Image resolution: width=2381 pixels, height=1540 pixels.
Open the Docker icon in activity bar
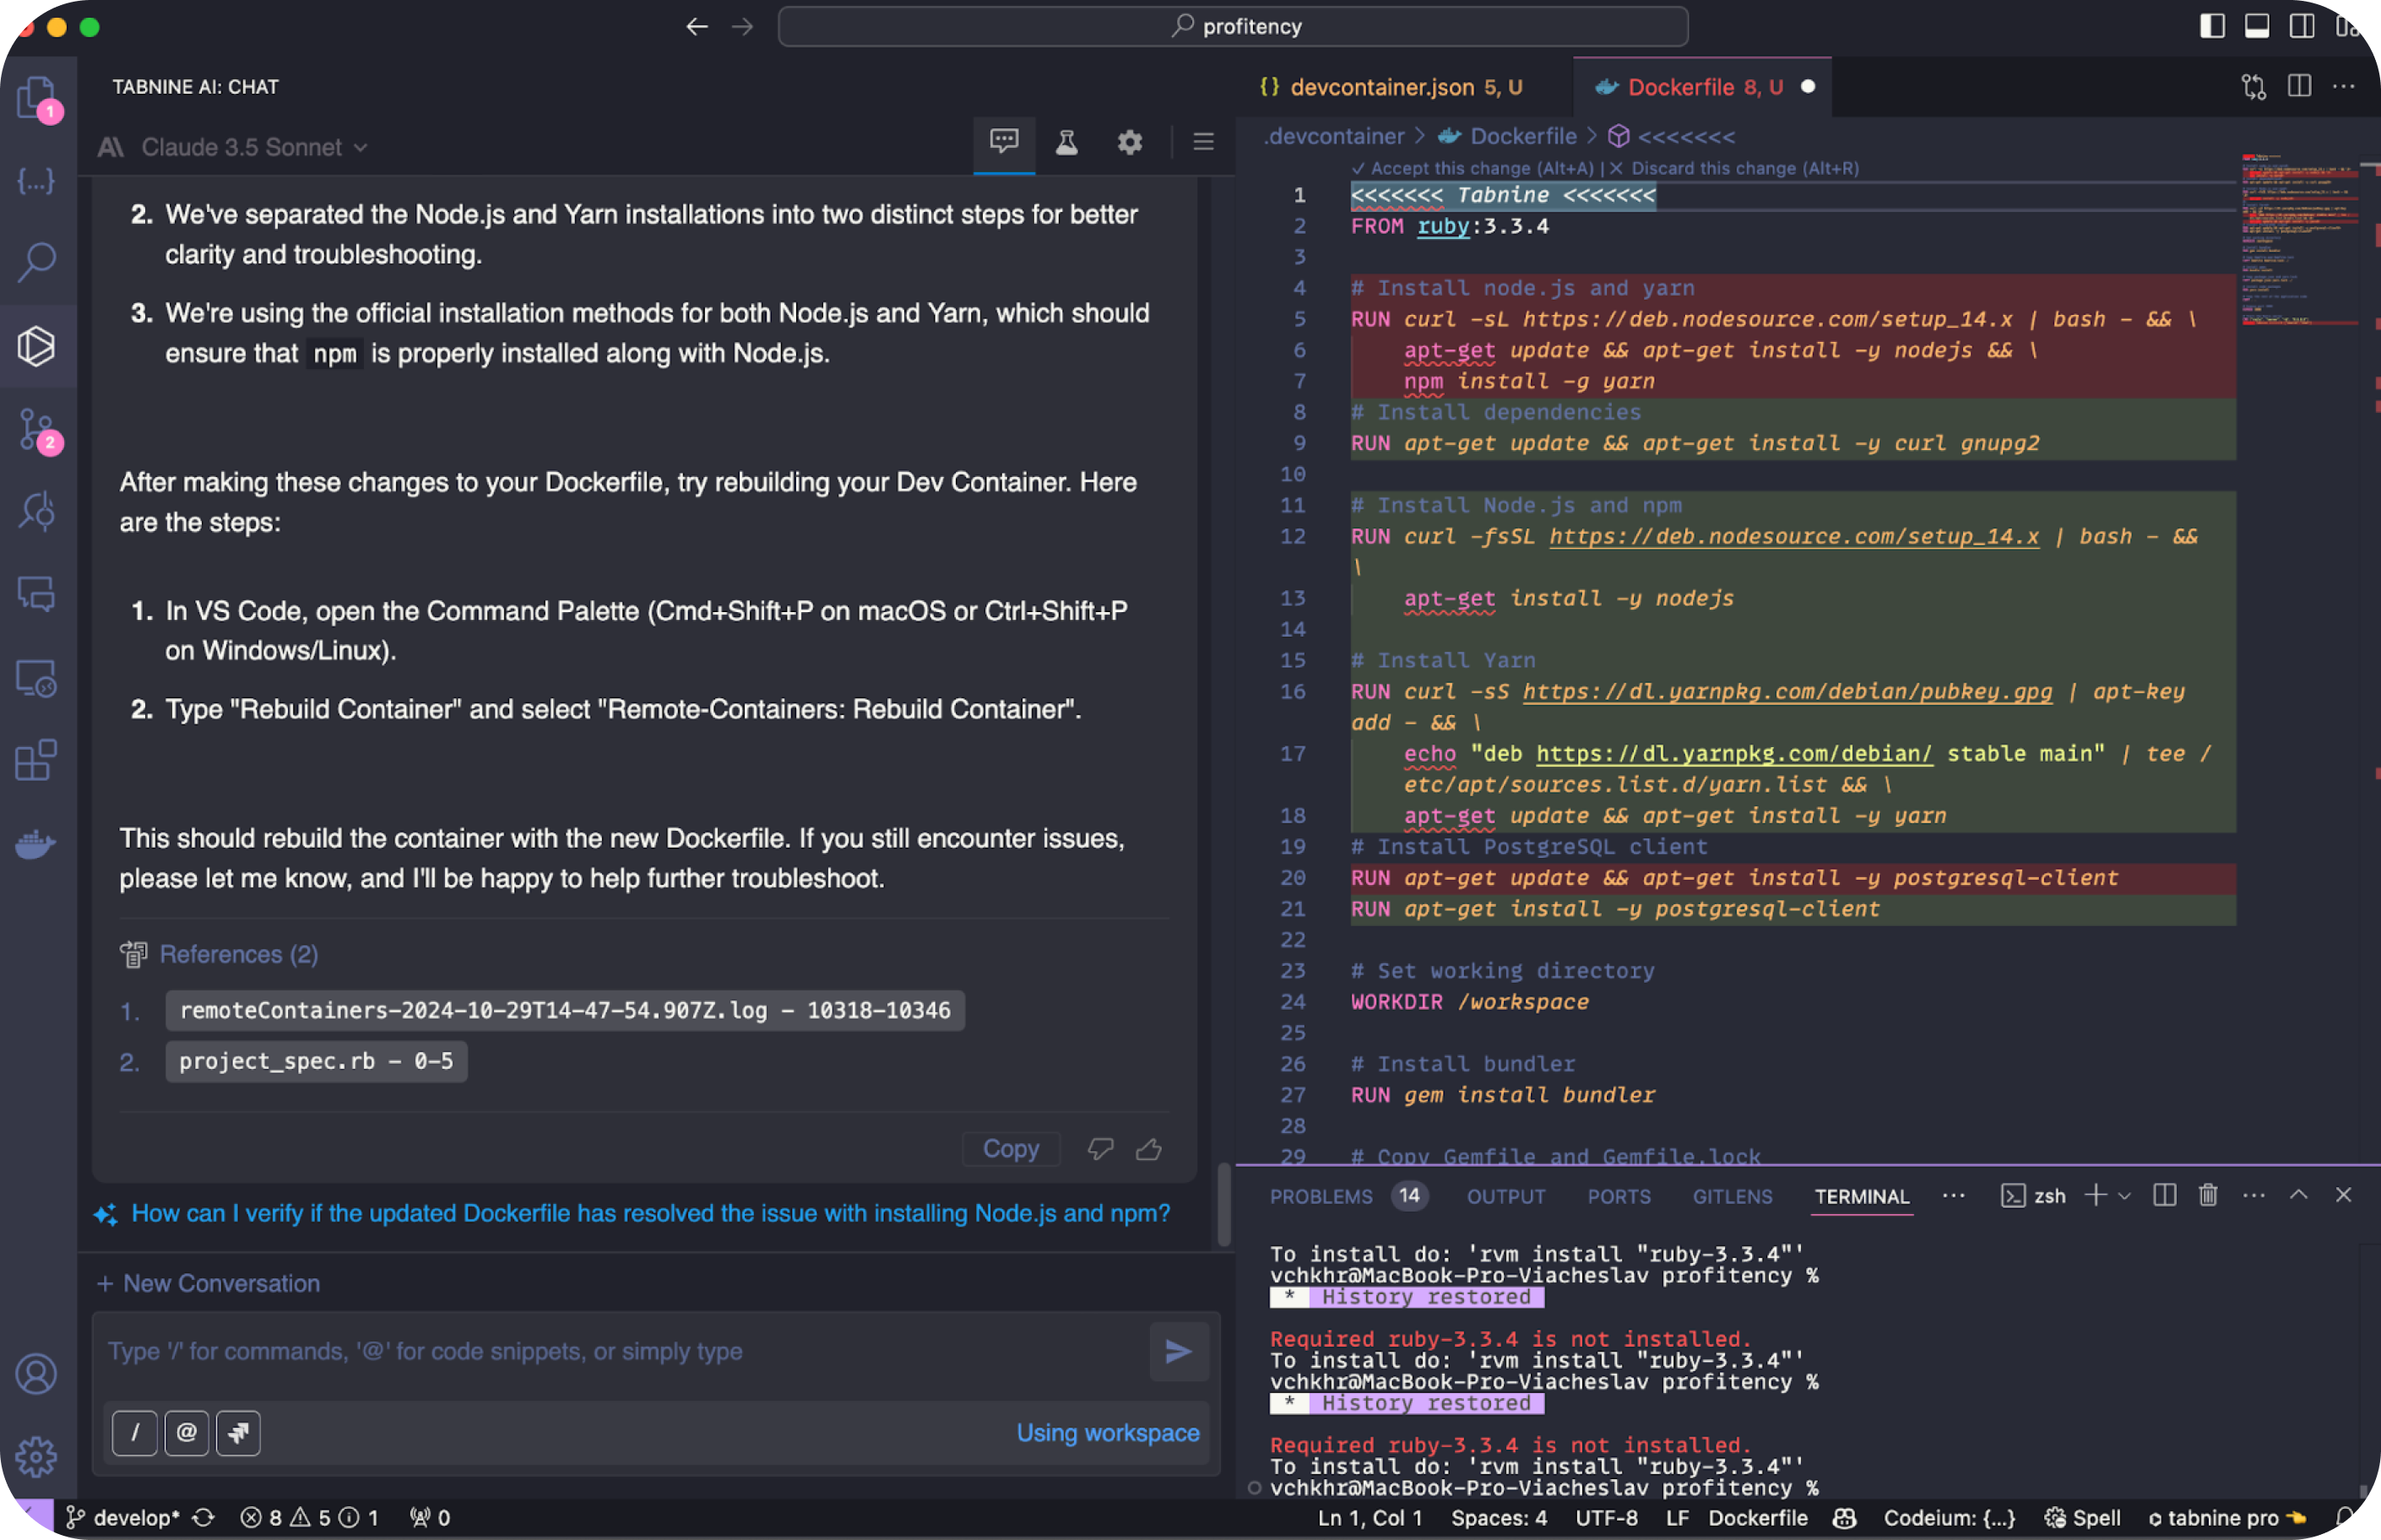36,845
